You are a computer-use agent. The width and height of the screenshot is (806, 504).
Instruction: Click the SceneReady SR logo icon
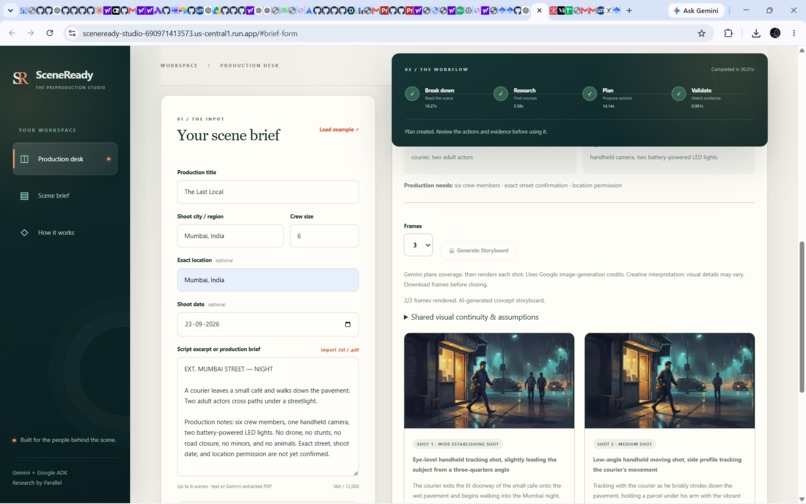click(x=21, y=78)
